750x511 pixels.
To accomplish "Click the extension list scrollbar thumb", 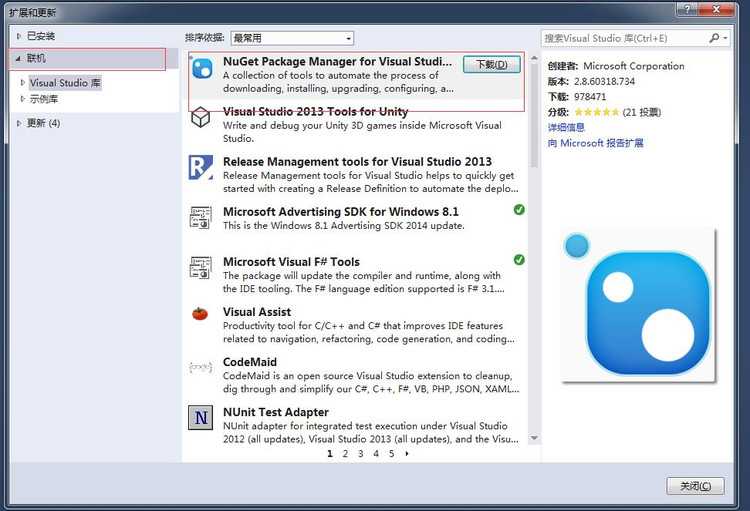I will pos(534,115).
